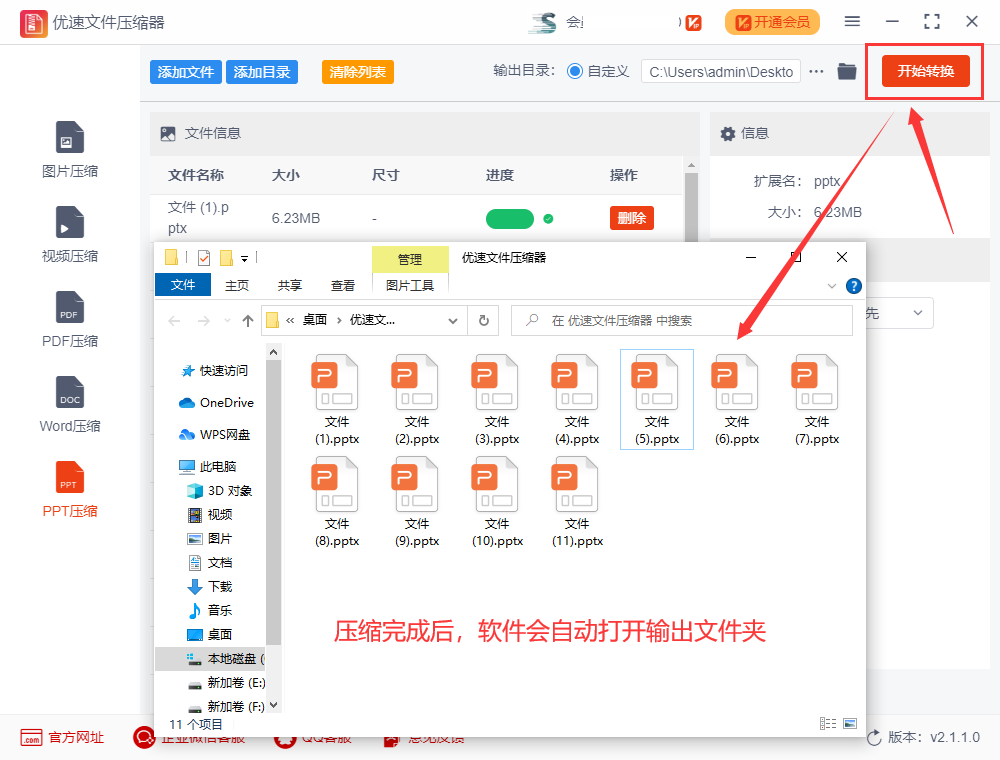Click the 开通会员 membership button
Viewport: 1000px width, 760px height.
772,22
